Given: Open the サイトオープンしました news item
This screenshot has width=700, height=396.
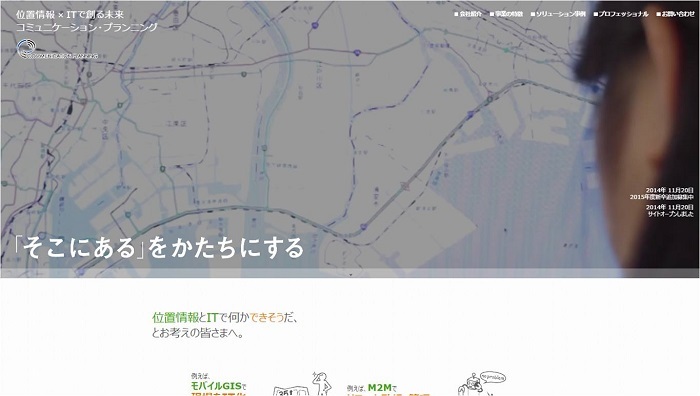Looking at the screenshot, I should click(x=671, y=214).
